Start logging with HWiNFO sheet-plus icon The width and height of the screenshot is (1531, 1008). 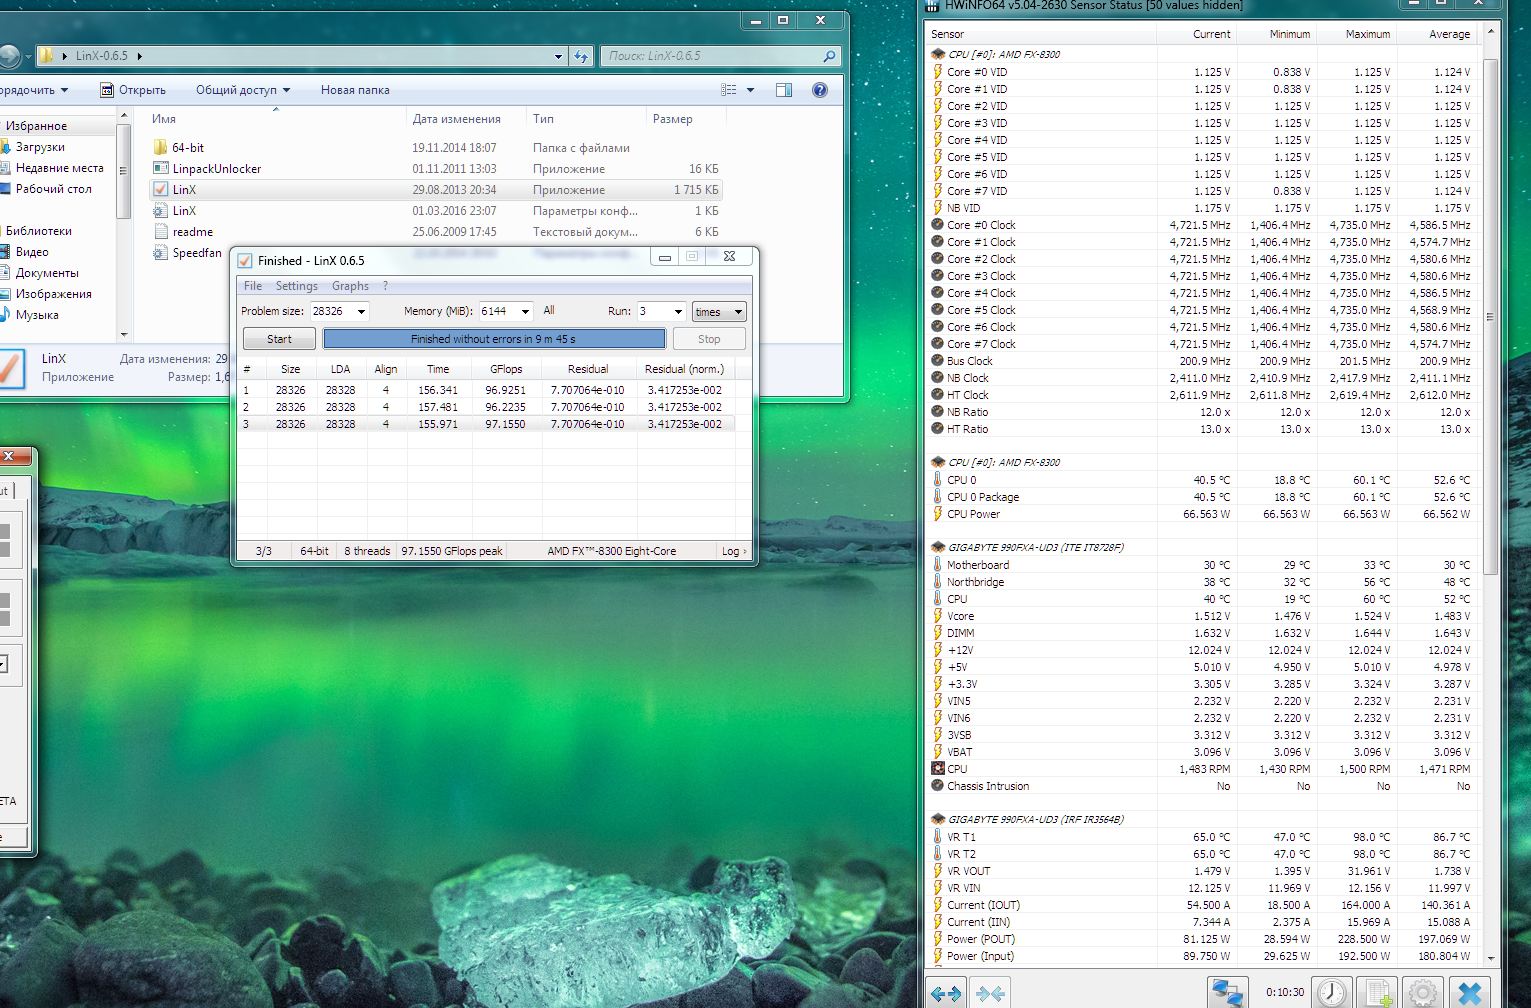pyautogui.click(x=1379, y=993)
